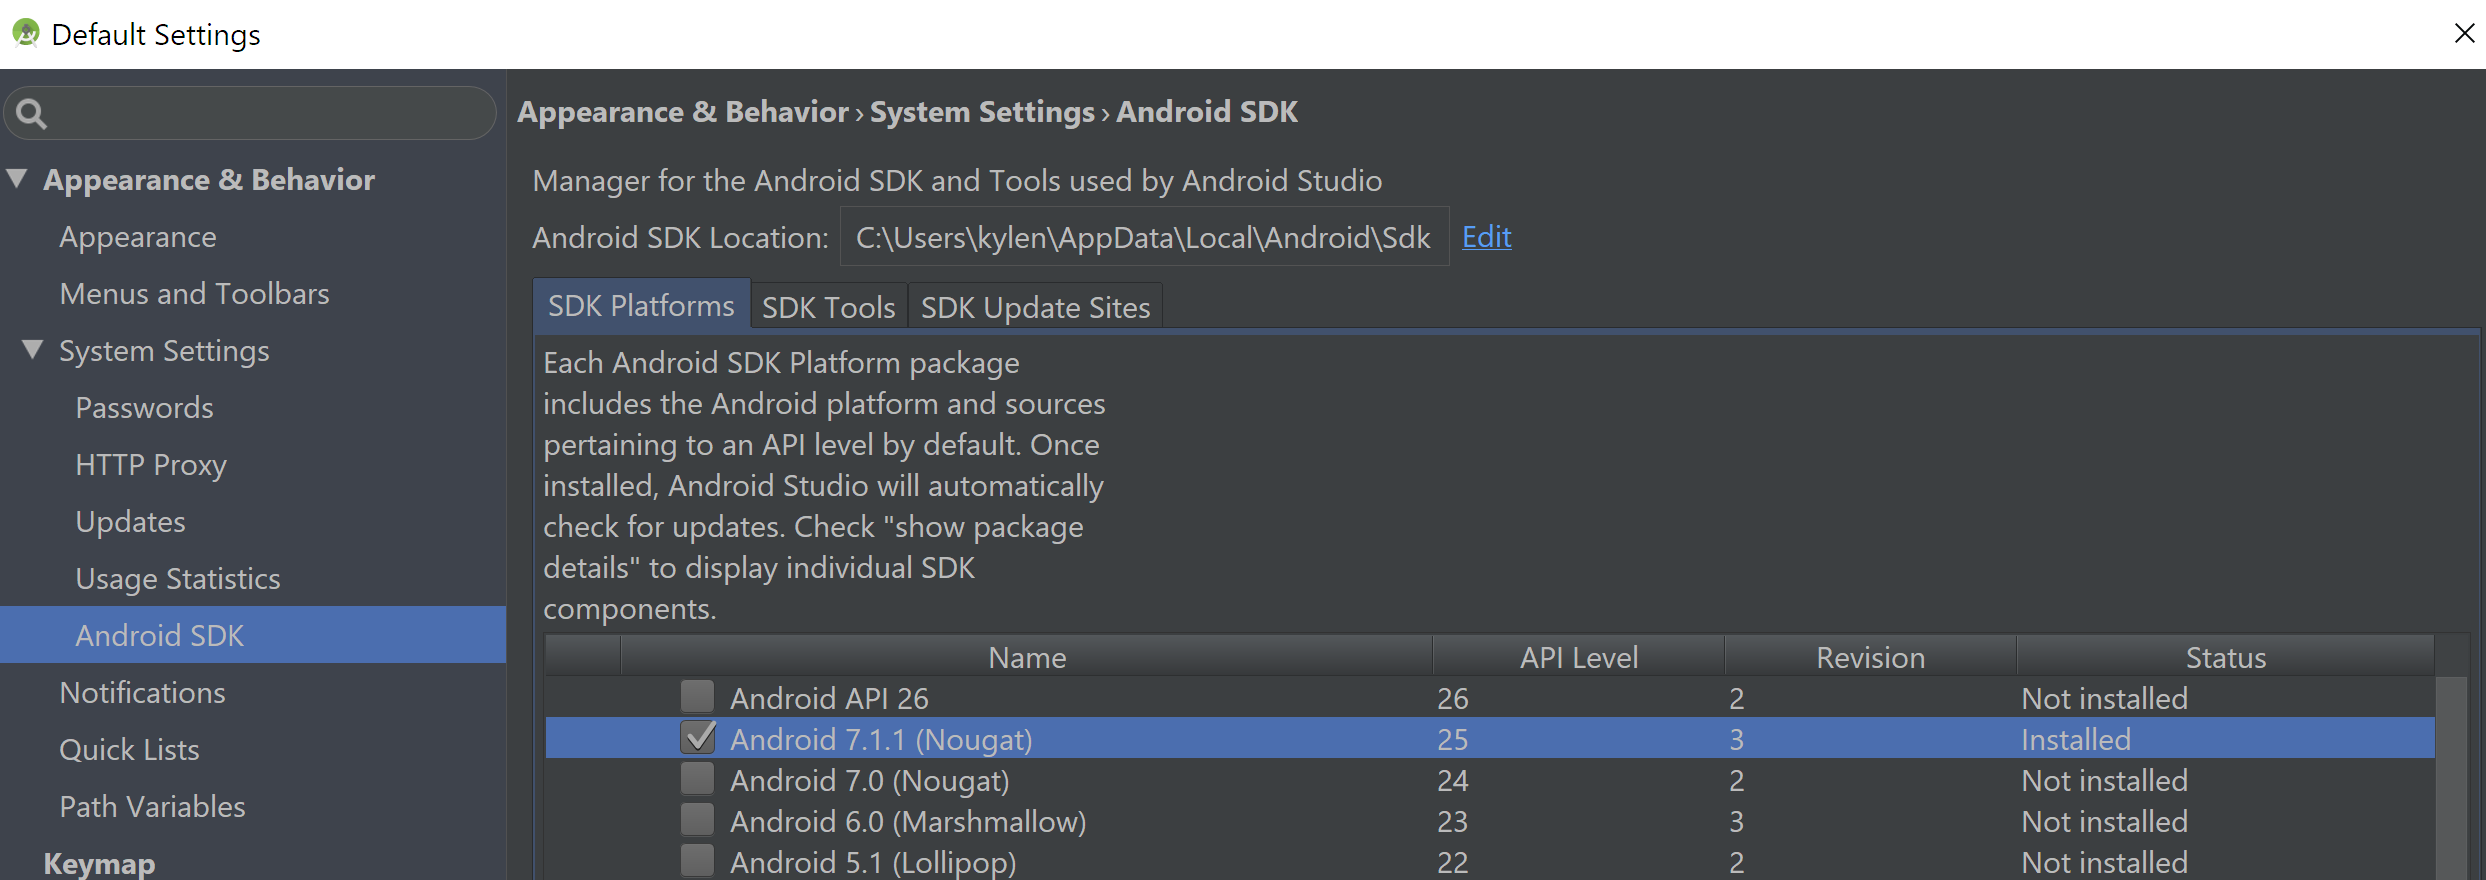Open the Updates settings page
This screenshot has width=2486, height=880.
click(131, 522)
